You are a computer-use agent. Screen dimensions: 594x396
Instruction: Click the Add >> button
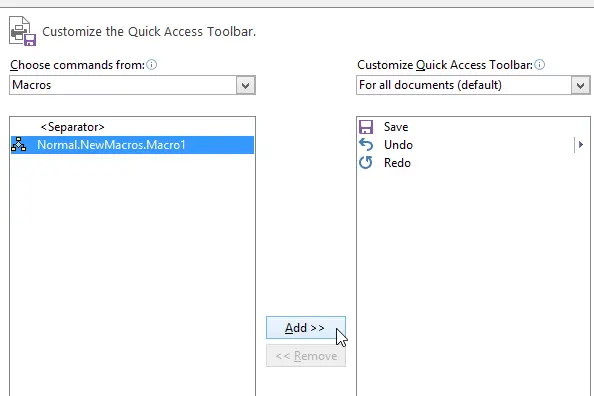pyautogui.click(x=306, y=328)
